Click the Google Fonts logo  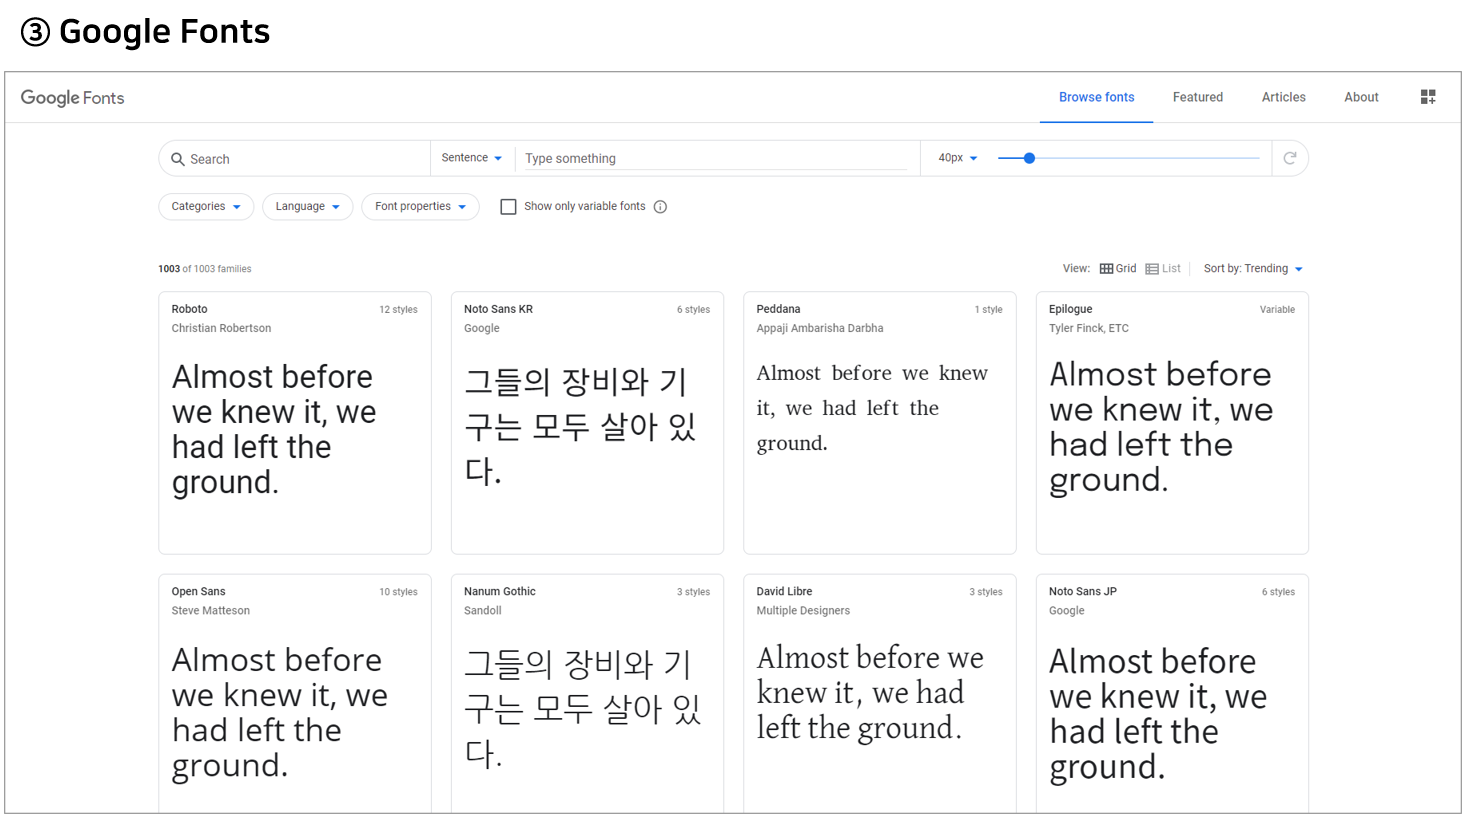pyautogui.click(x=72, y=97)
